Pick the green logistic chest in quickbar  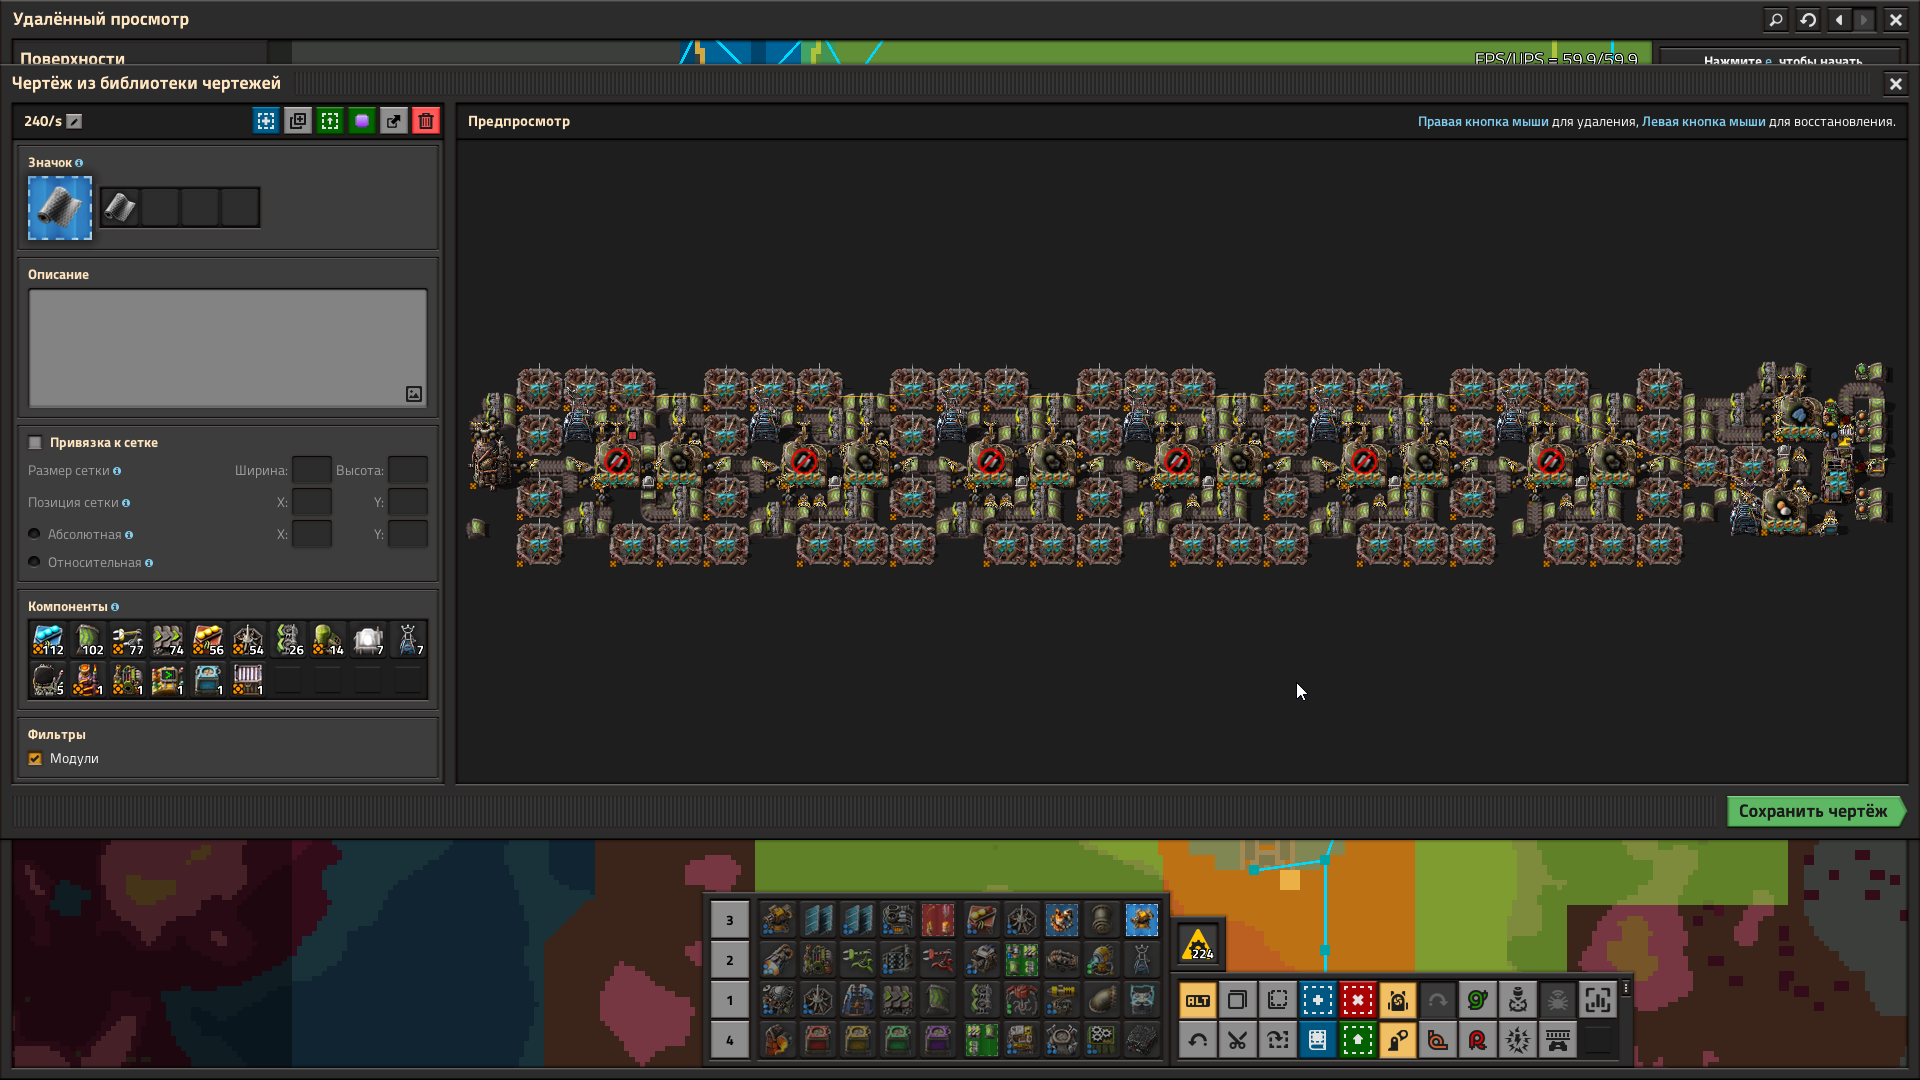(x=898, y=1040)
